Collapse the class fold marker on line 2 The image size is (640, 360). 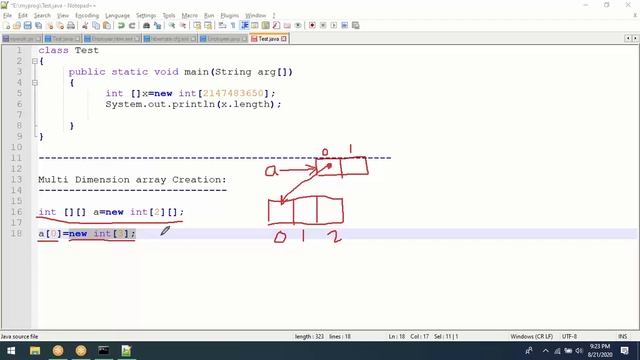tap(35, 61)
